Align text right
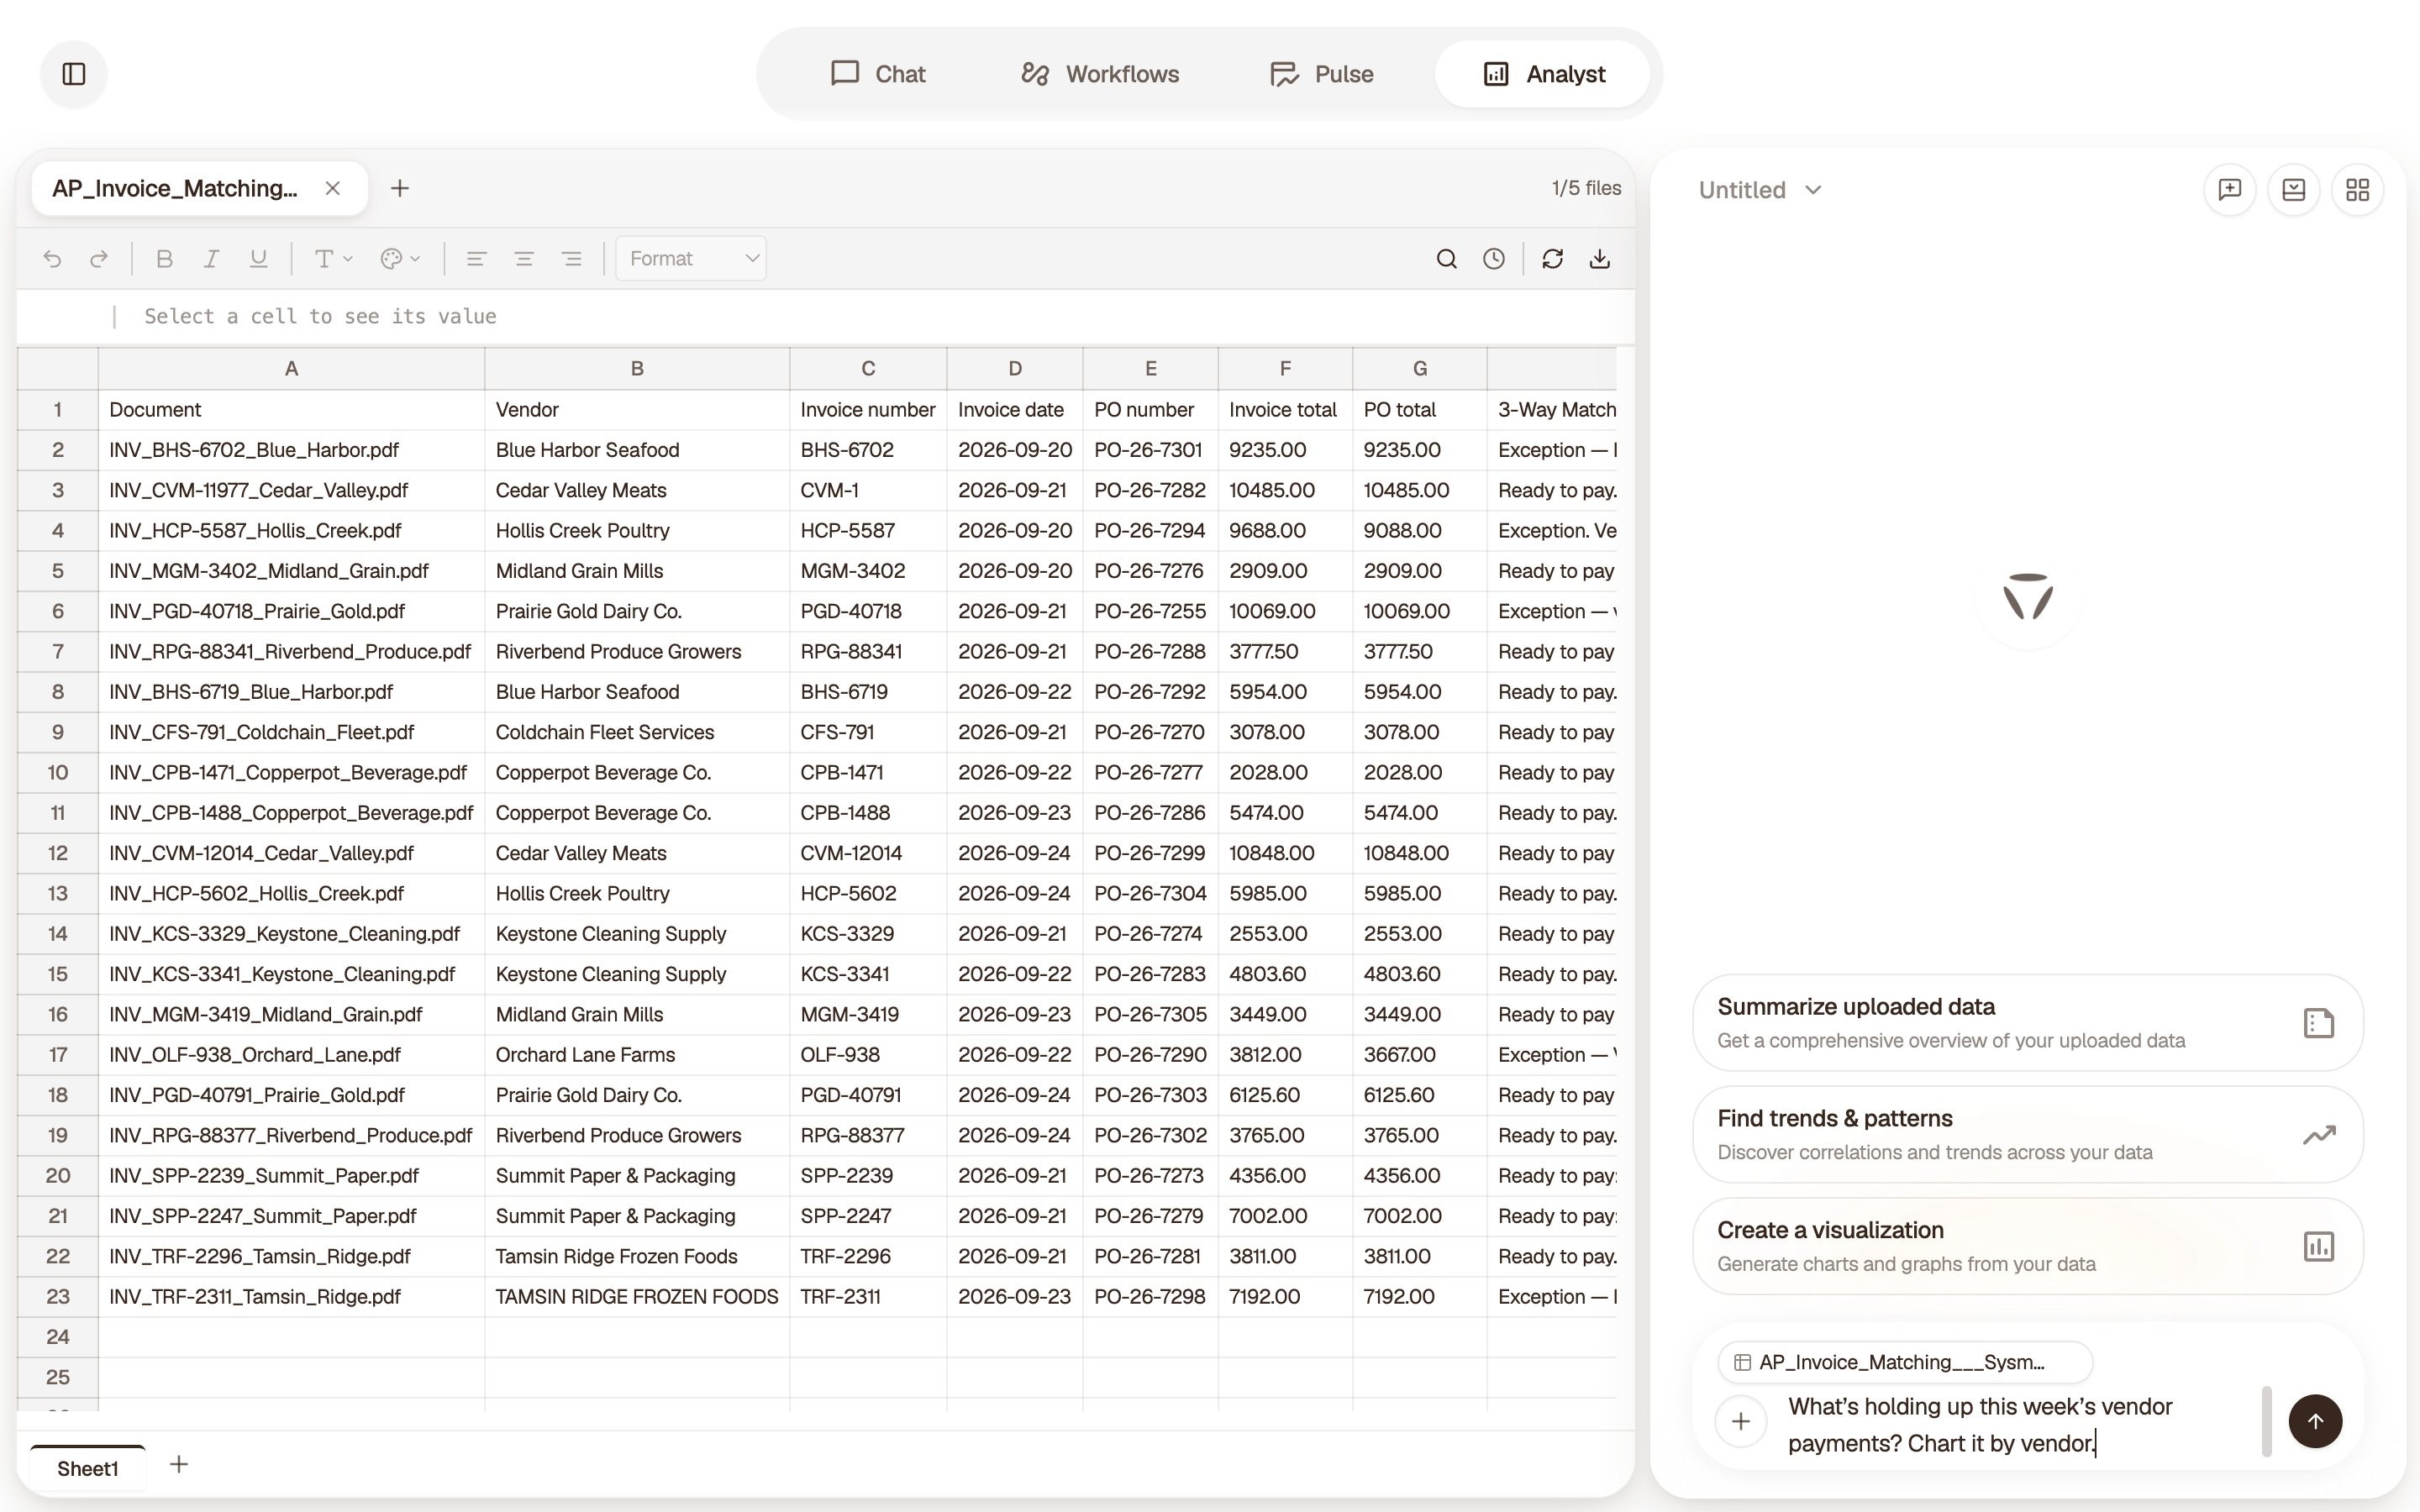 (572, 259)
